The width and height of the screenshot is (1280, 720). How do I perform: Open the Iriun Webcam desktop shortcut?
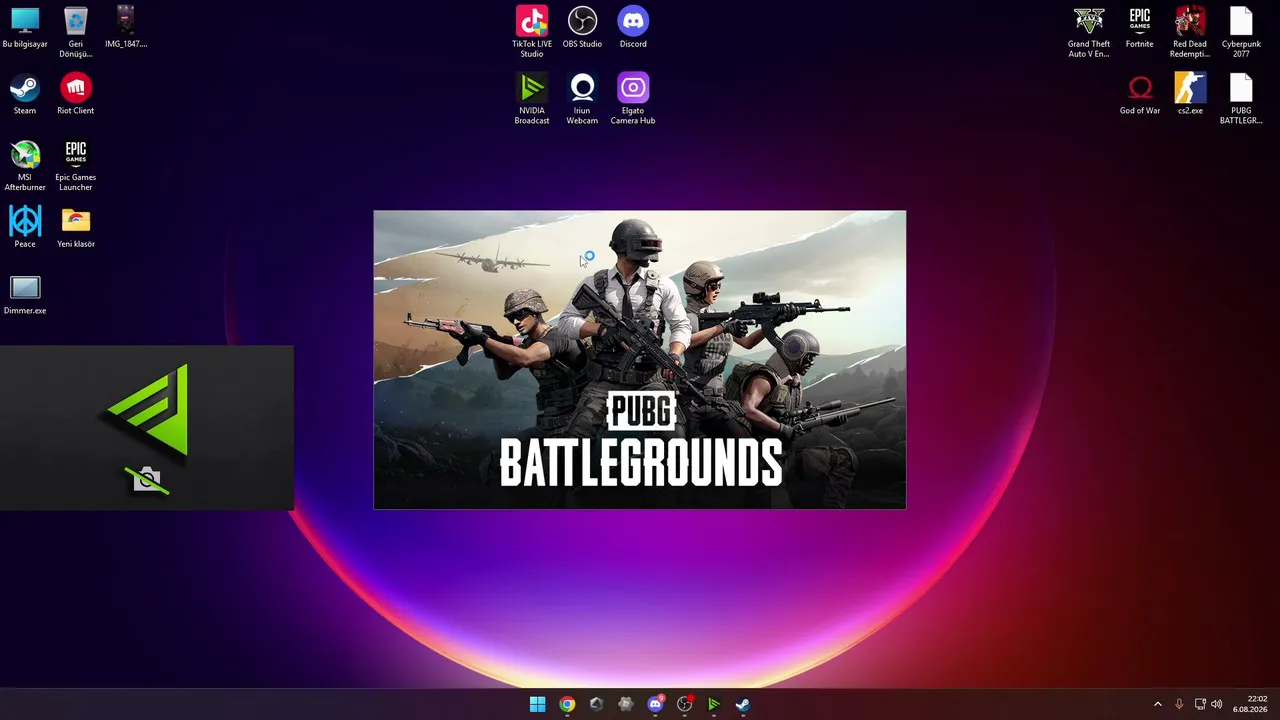click(582, 99)
